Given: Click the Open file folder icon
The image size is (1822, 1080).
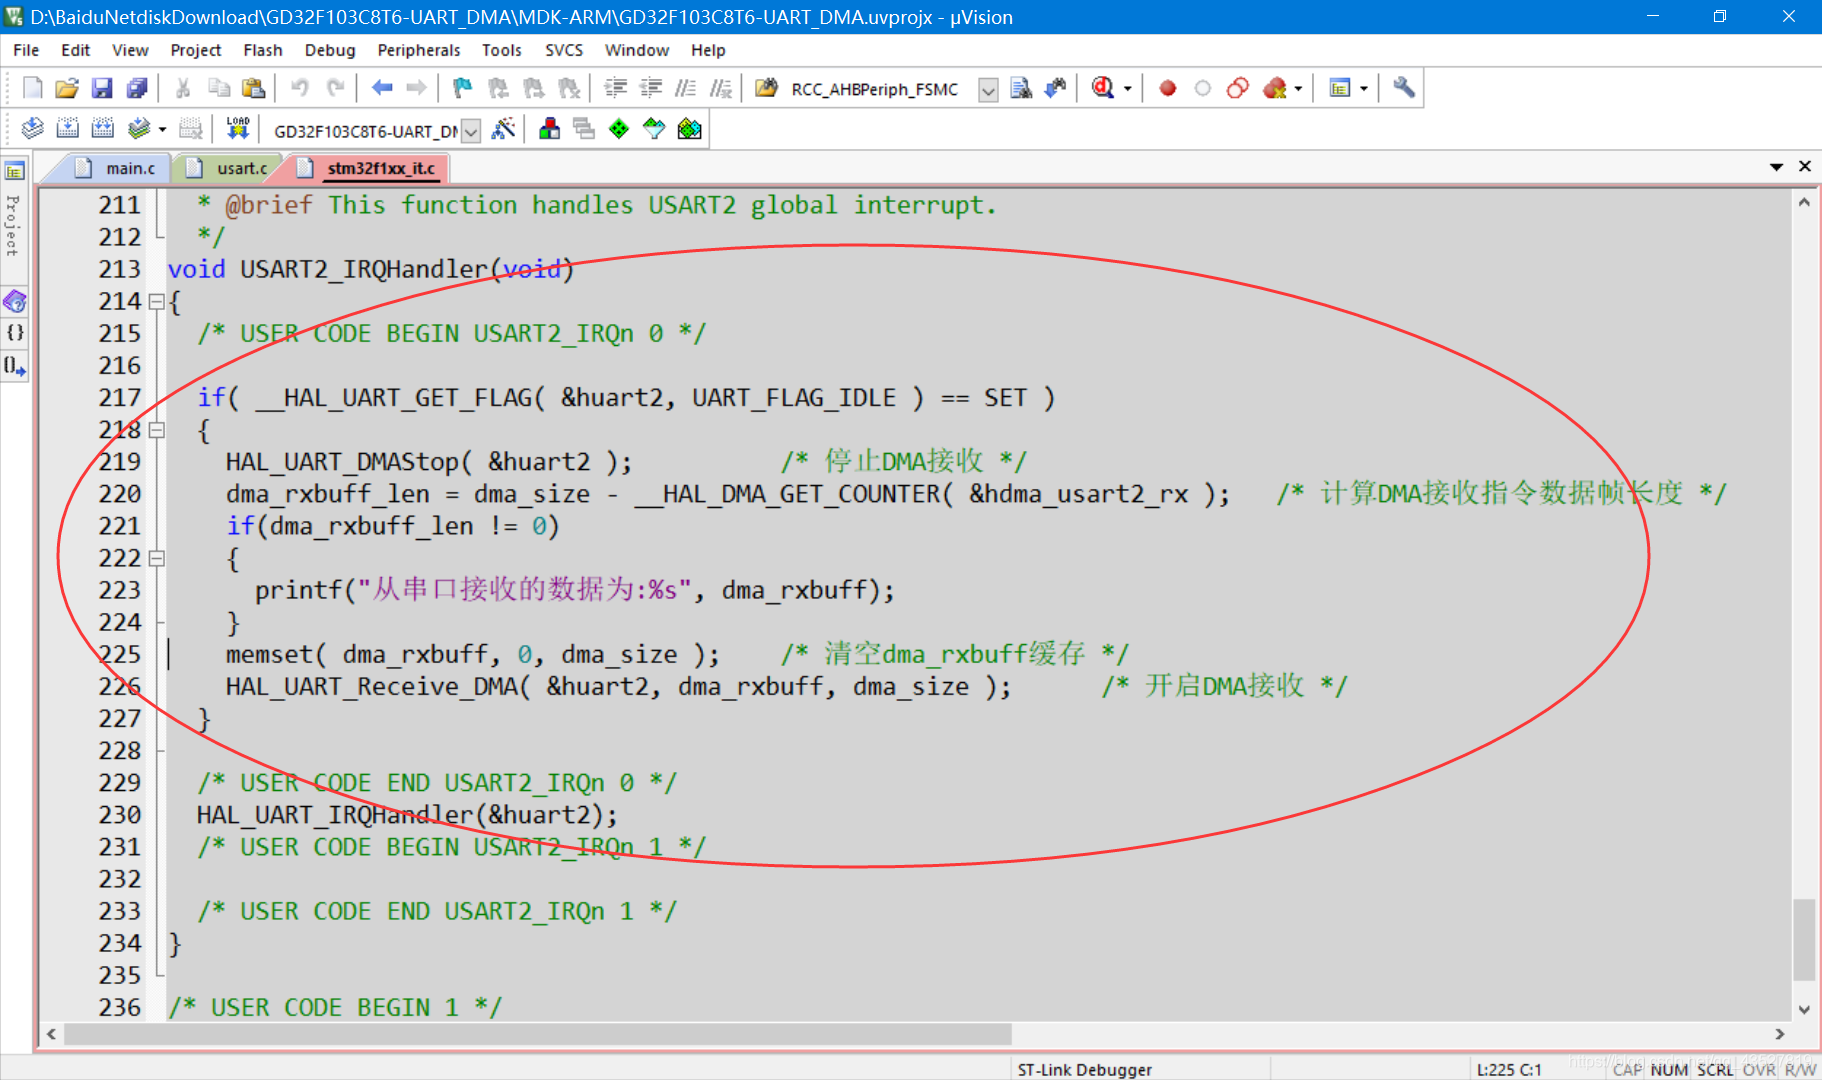Looking at the screenshot, I should point(67,88).
